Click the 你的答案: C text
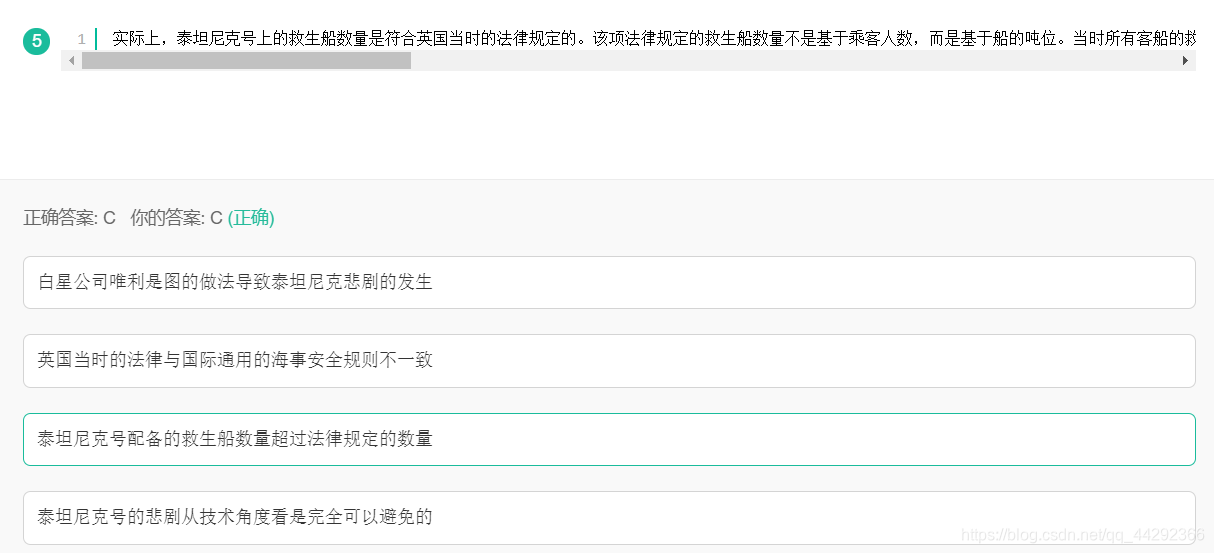This screenshot has height=553, width=1214. click(176, 218)
